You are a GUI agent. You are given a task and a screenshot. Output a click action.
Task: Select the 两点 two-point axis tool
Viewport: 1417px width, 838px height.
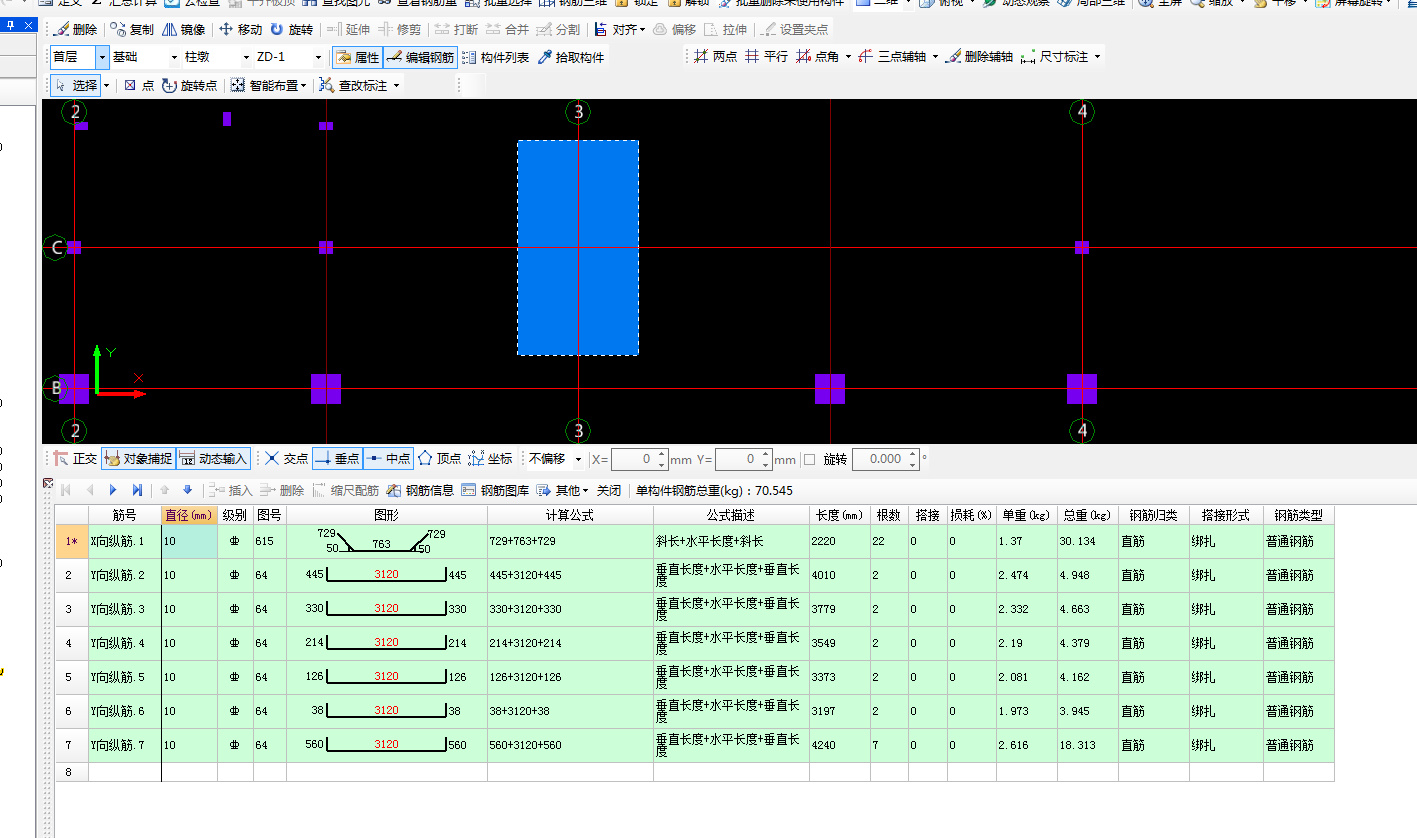[716, 57]
